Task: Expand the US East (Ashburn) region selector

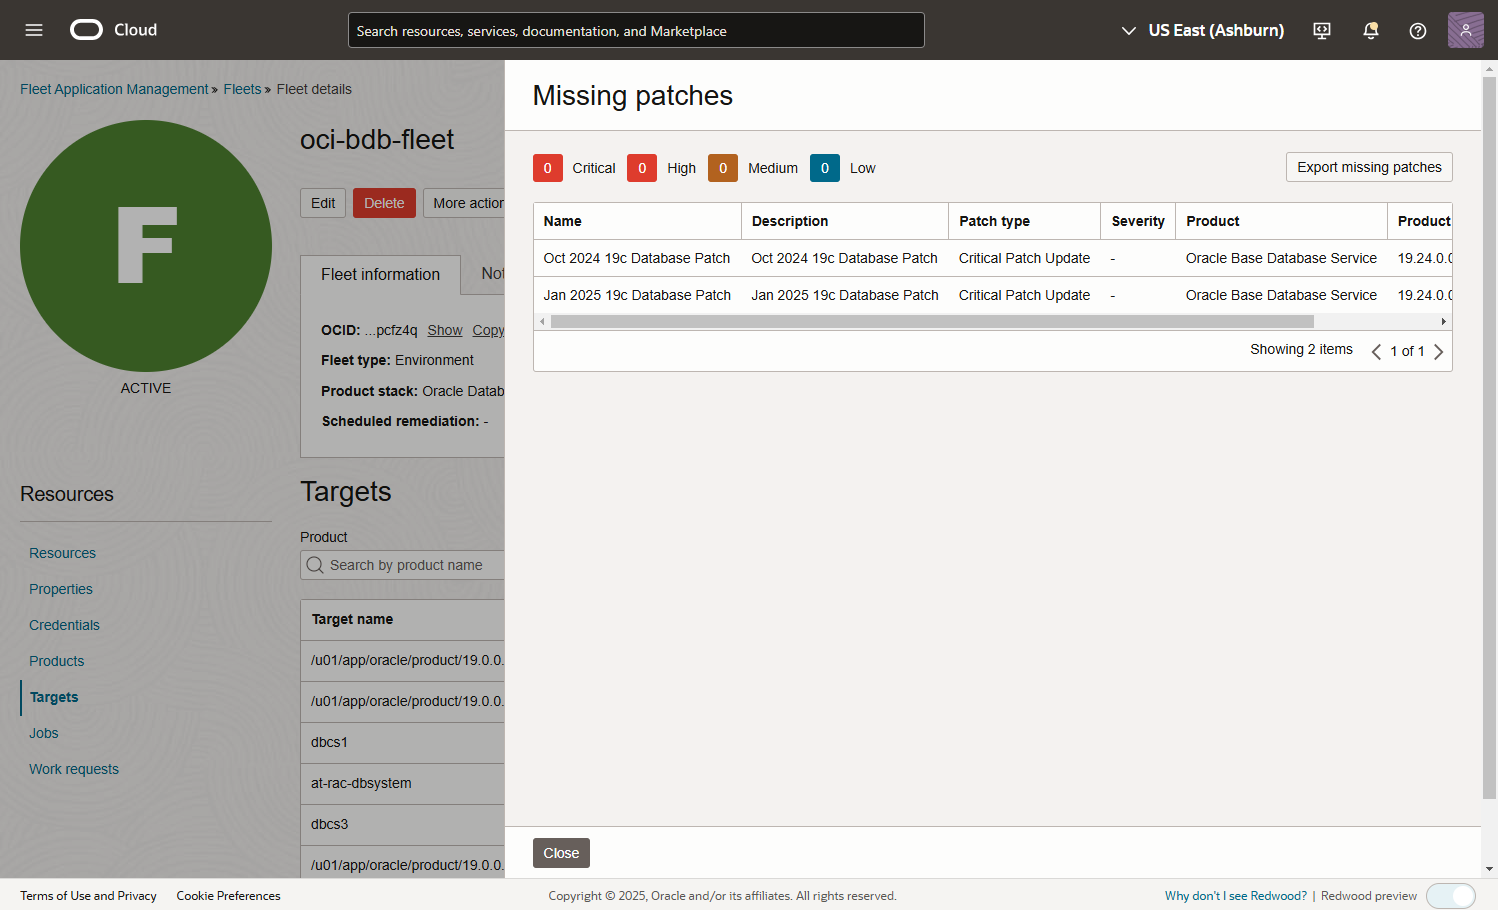Action: coord(1202,30)
